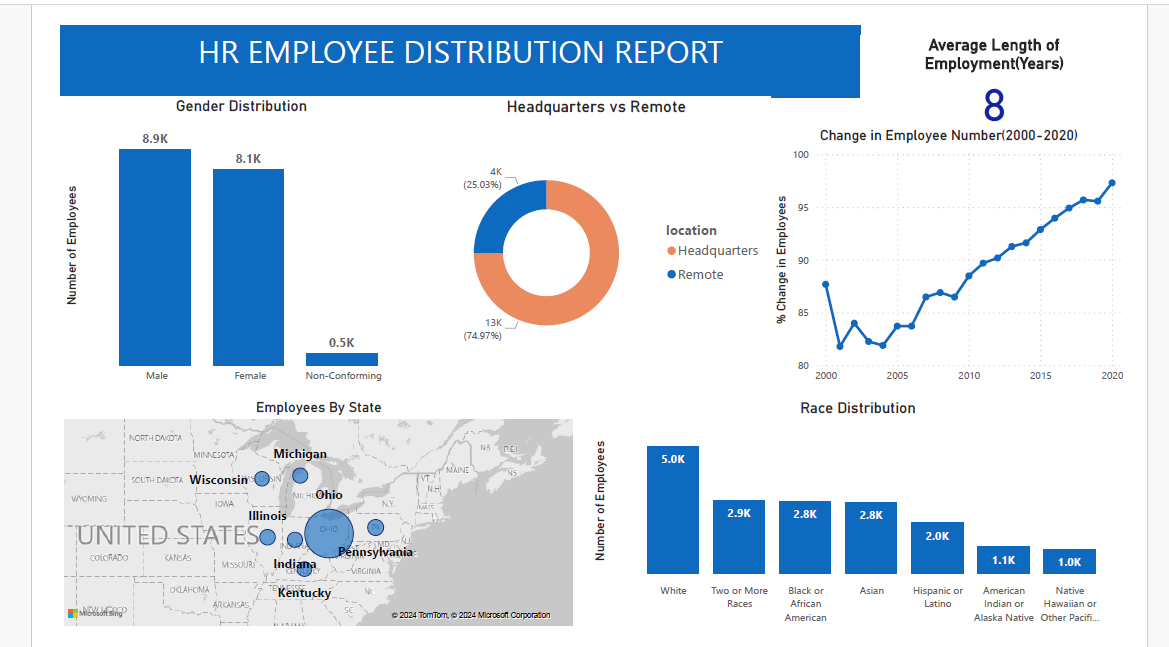This screenshot has width=1169, height=647.
Task: Select the White bar in Race Distribution
Action: pos(672,510)
